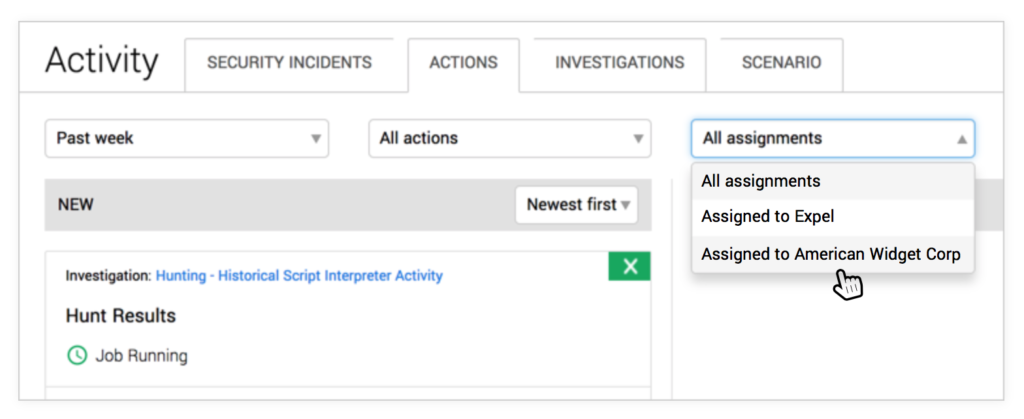Click the NEW column header

(76, 205)
